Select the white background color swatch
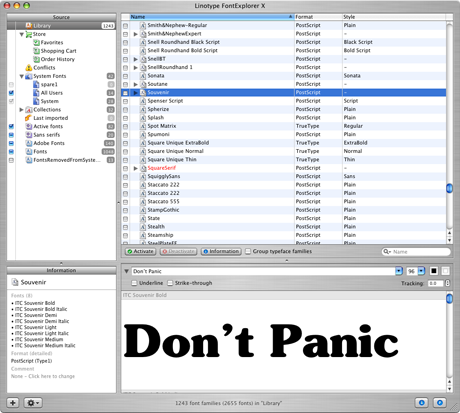Viewport: 460px width, 413px height. (x=446, y=271)
